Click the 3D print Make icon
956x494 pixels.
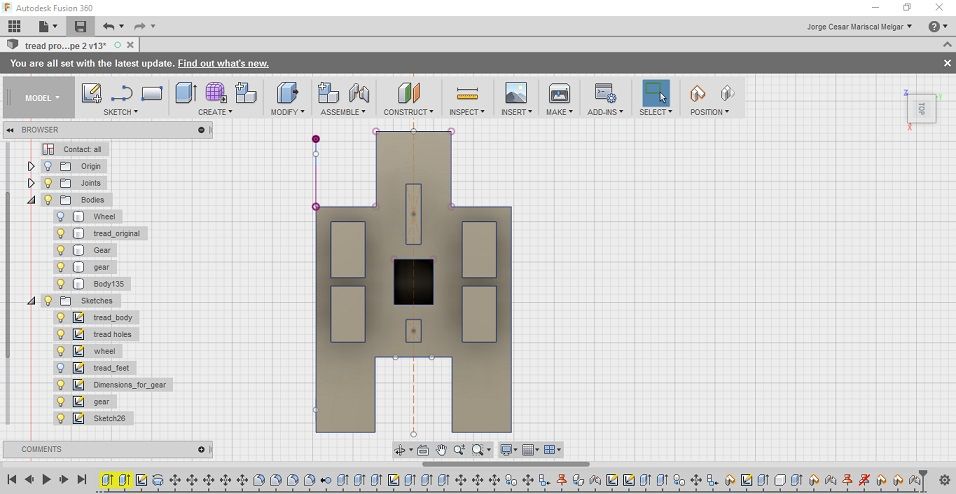tap(559, 93)
